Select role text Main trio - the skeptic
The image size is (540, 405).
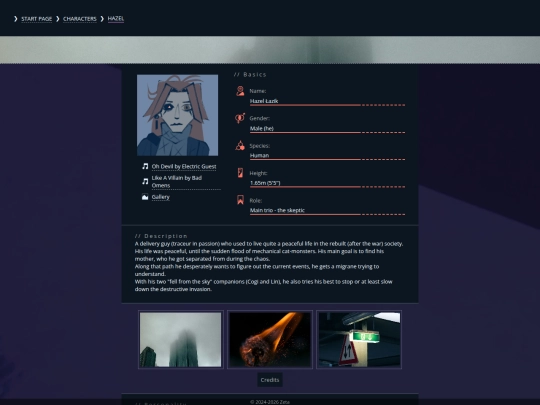tap(277, 210)
